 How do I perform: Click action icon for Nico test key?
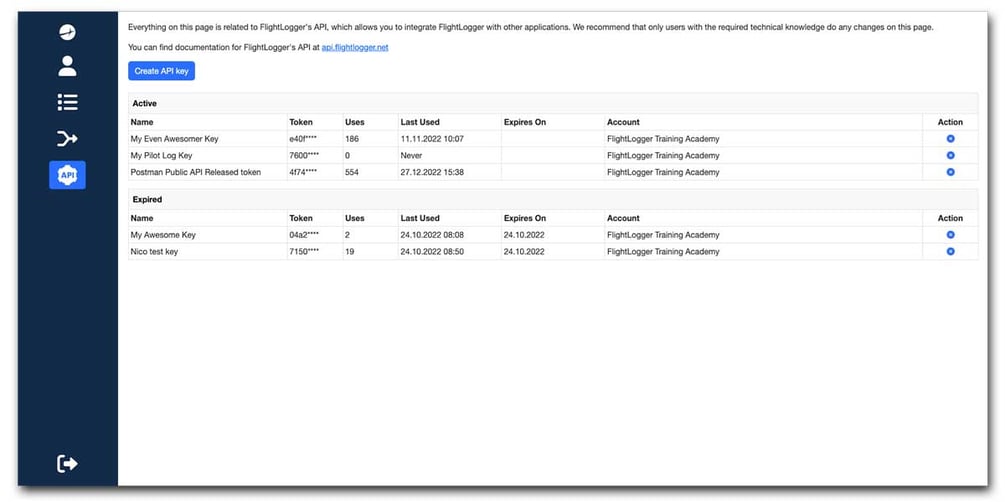point(951,251)
